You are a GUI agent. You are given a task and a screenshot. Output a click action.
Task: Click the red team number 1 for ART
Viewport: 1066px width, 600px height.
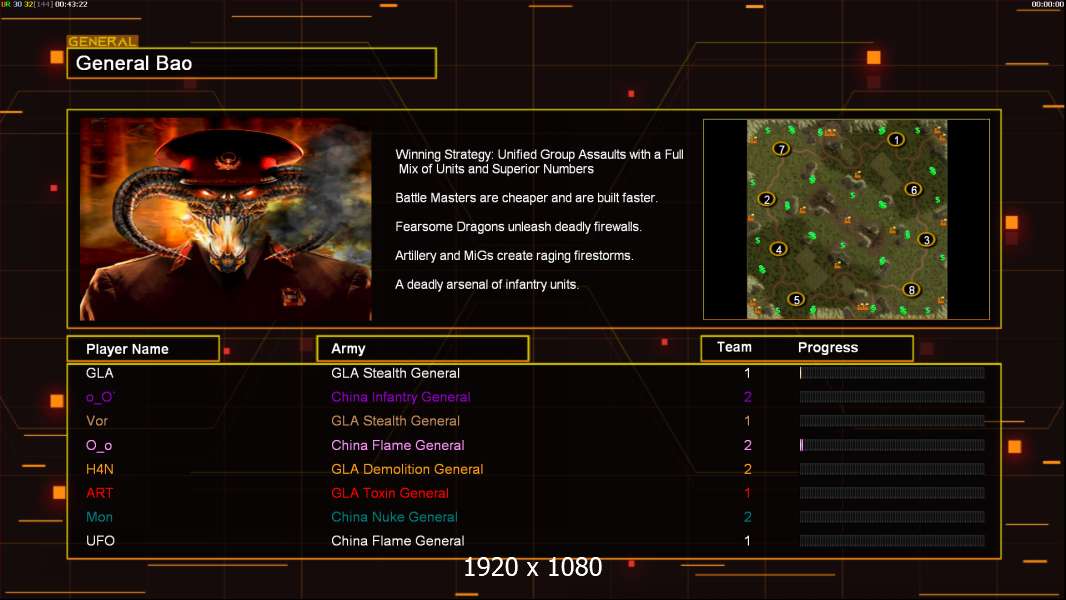click(x=747, y=493)
